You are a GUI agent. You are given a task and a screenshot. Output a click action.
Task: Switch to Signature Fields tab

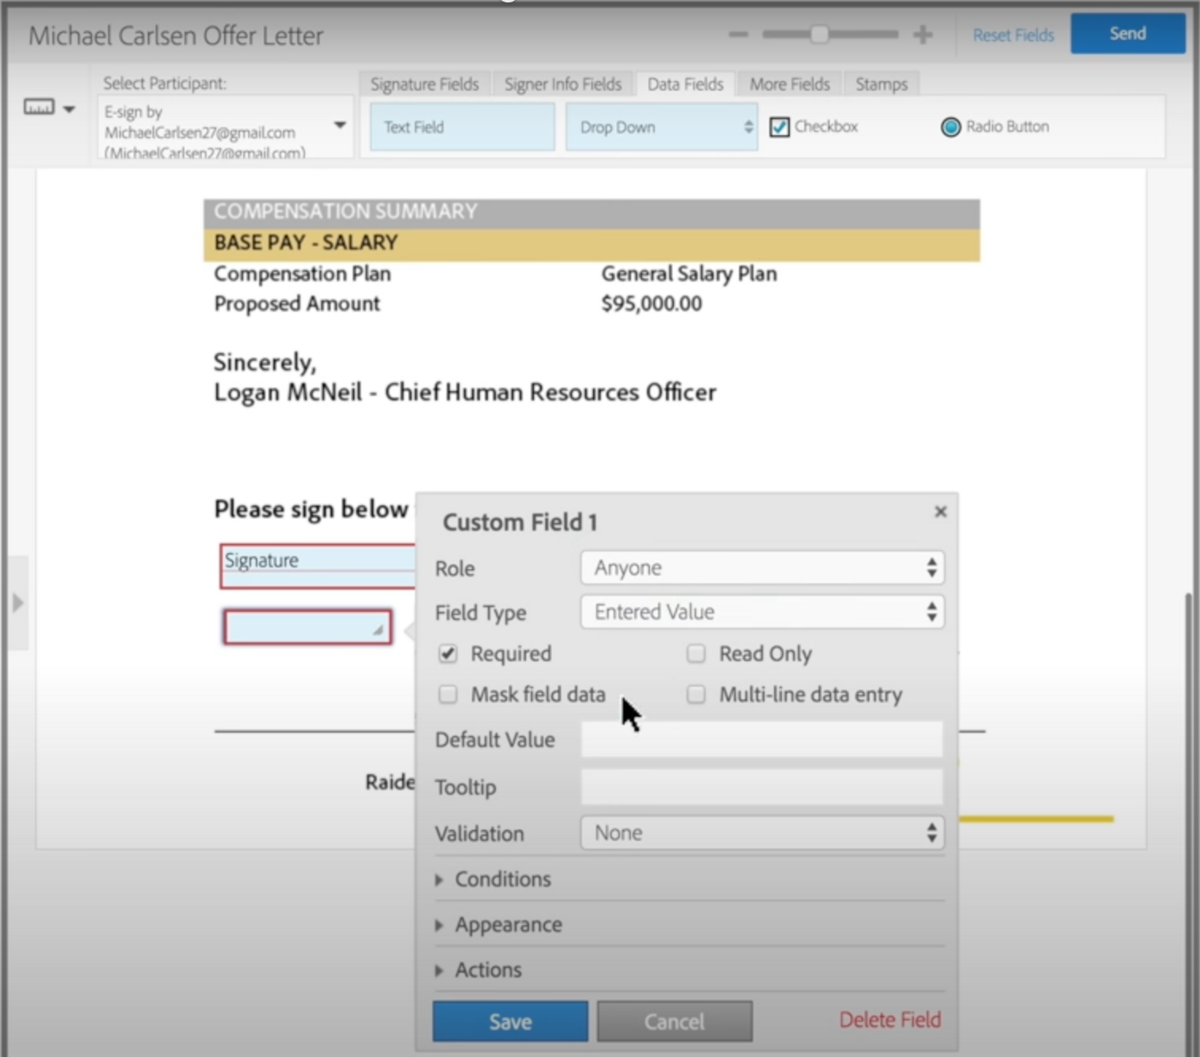point(424,84)
